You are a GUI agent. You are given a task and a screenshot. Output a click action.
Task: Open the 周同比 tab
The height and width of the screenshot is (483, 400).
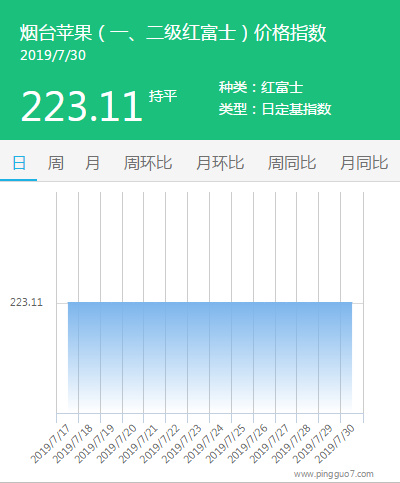click(x=292, y=163)
